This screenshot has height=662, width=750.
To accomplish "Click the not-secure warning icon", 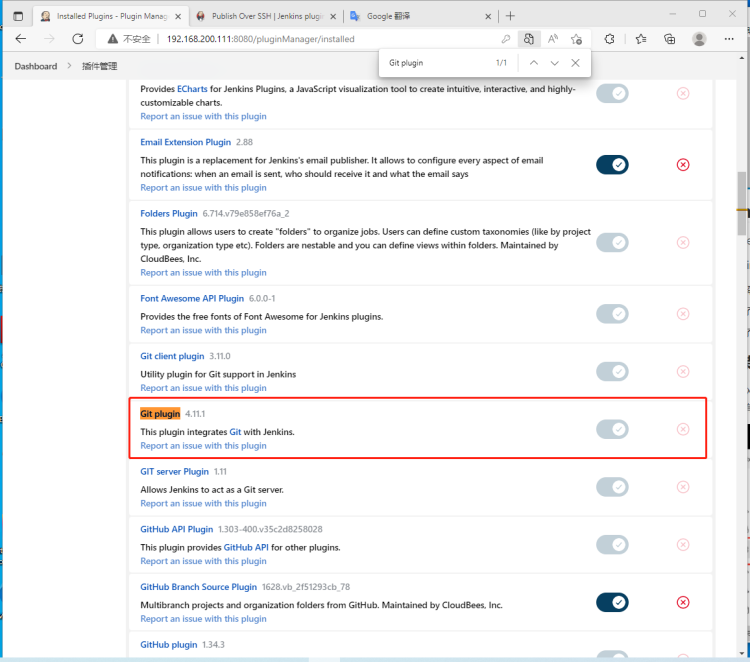I will pyautogui.click(x=112, y=39).
